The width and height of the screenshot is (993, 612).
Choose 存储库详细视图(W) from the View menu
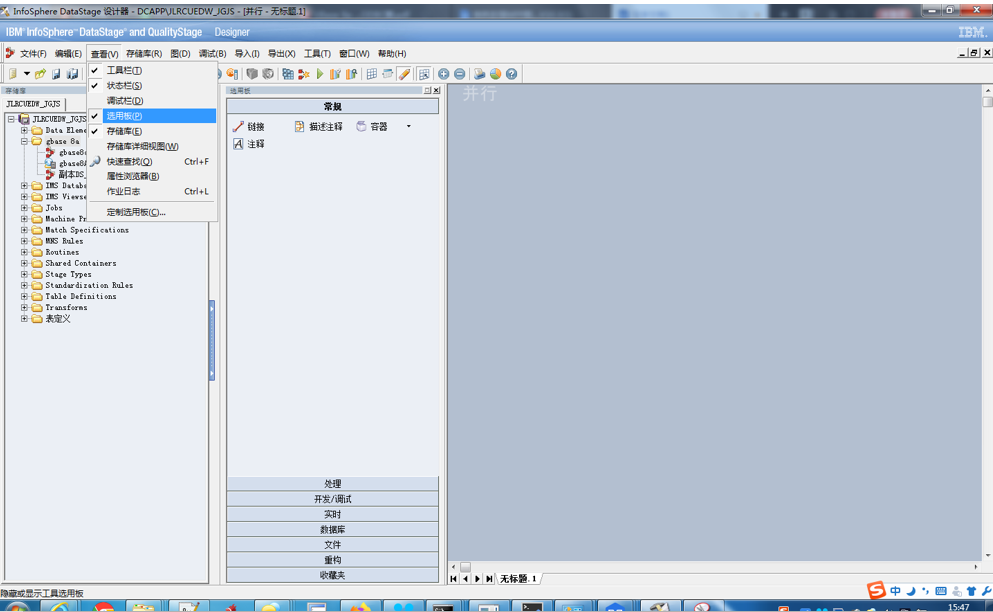tap(152, 146)
